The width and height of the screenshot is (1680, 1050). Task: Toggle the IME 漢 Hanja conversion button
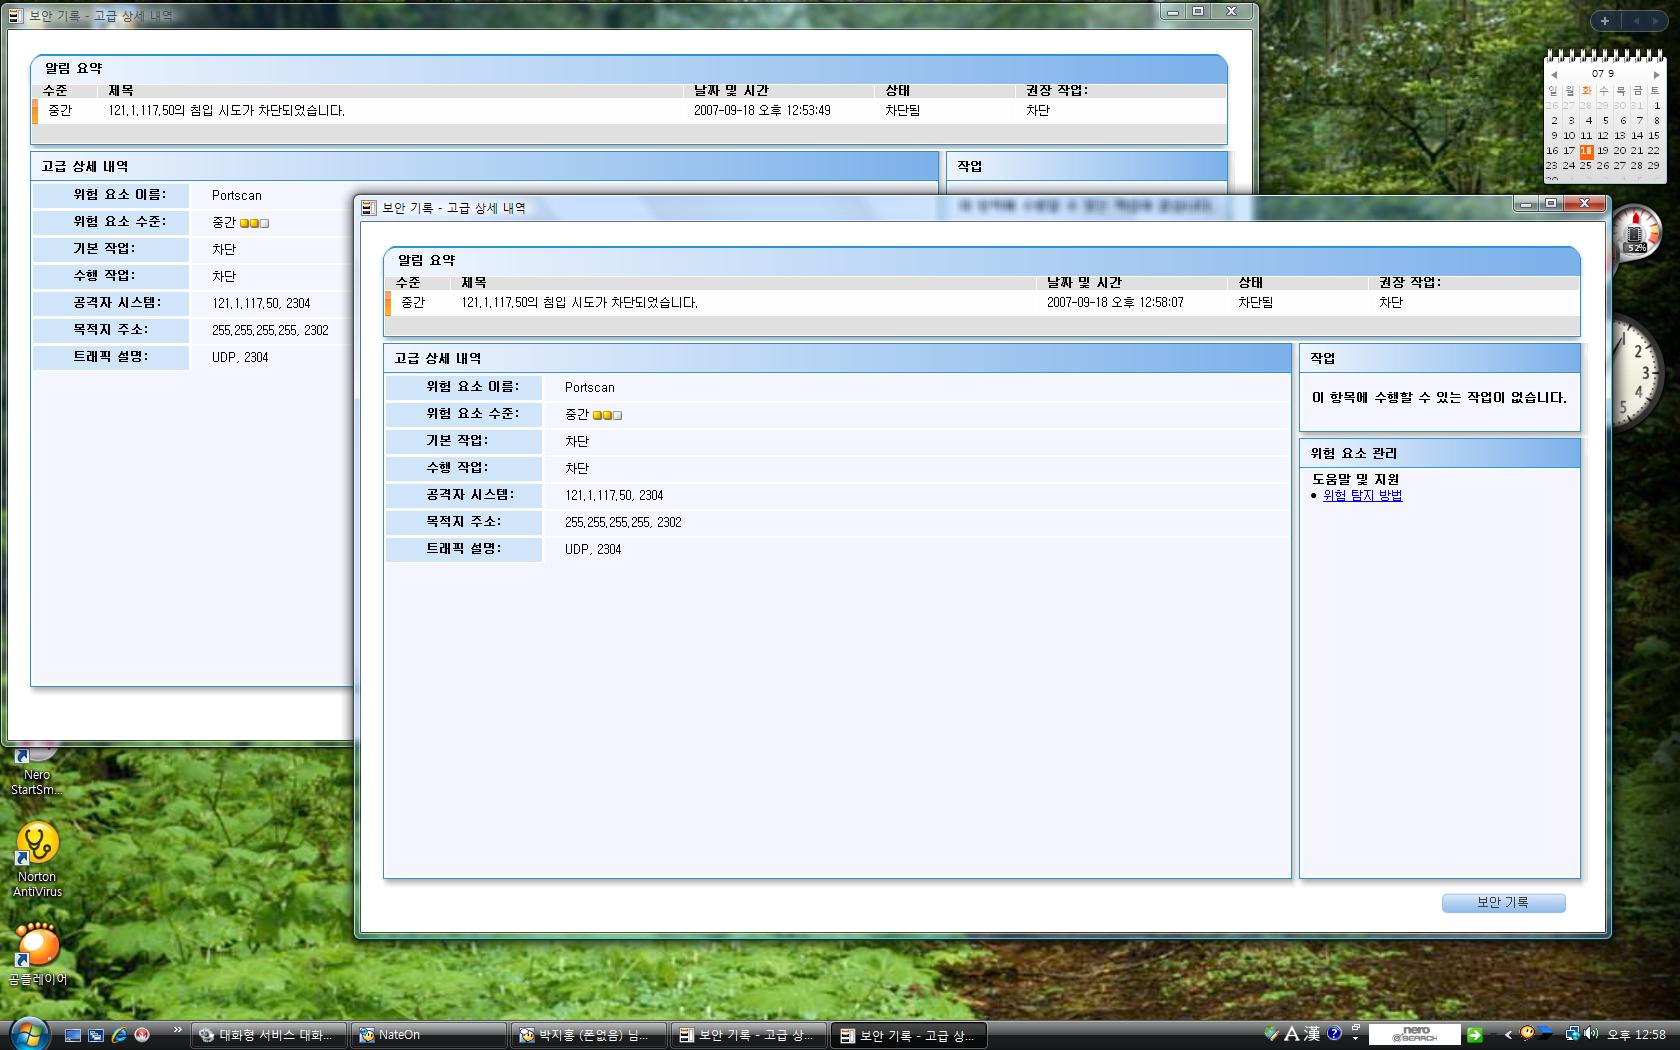pyautogui.click(x=1312, y=1034)
